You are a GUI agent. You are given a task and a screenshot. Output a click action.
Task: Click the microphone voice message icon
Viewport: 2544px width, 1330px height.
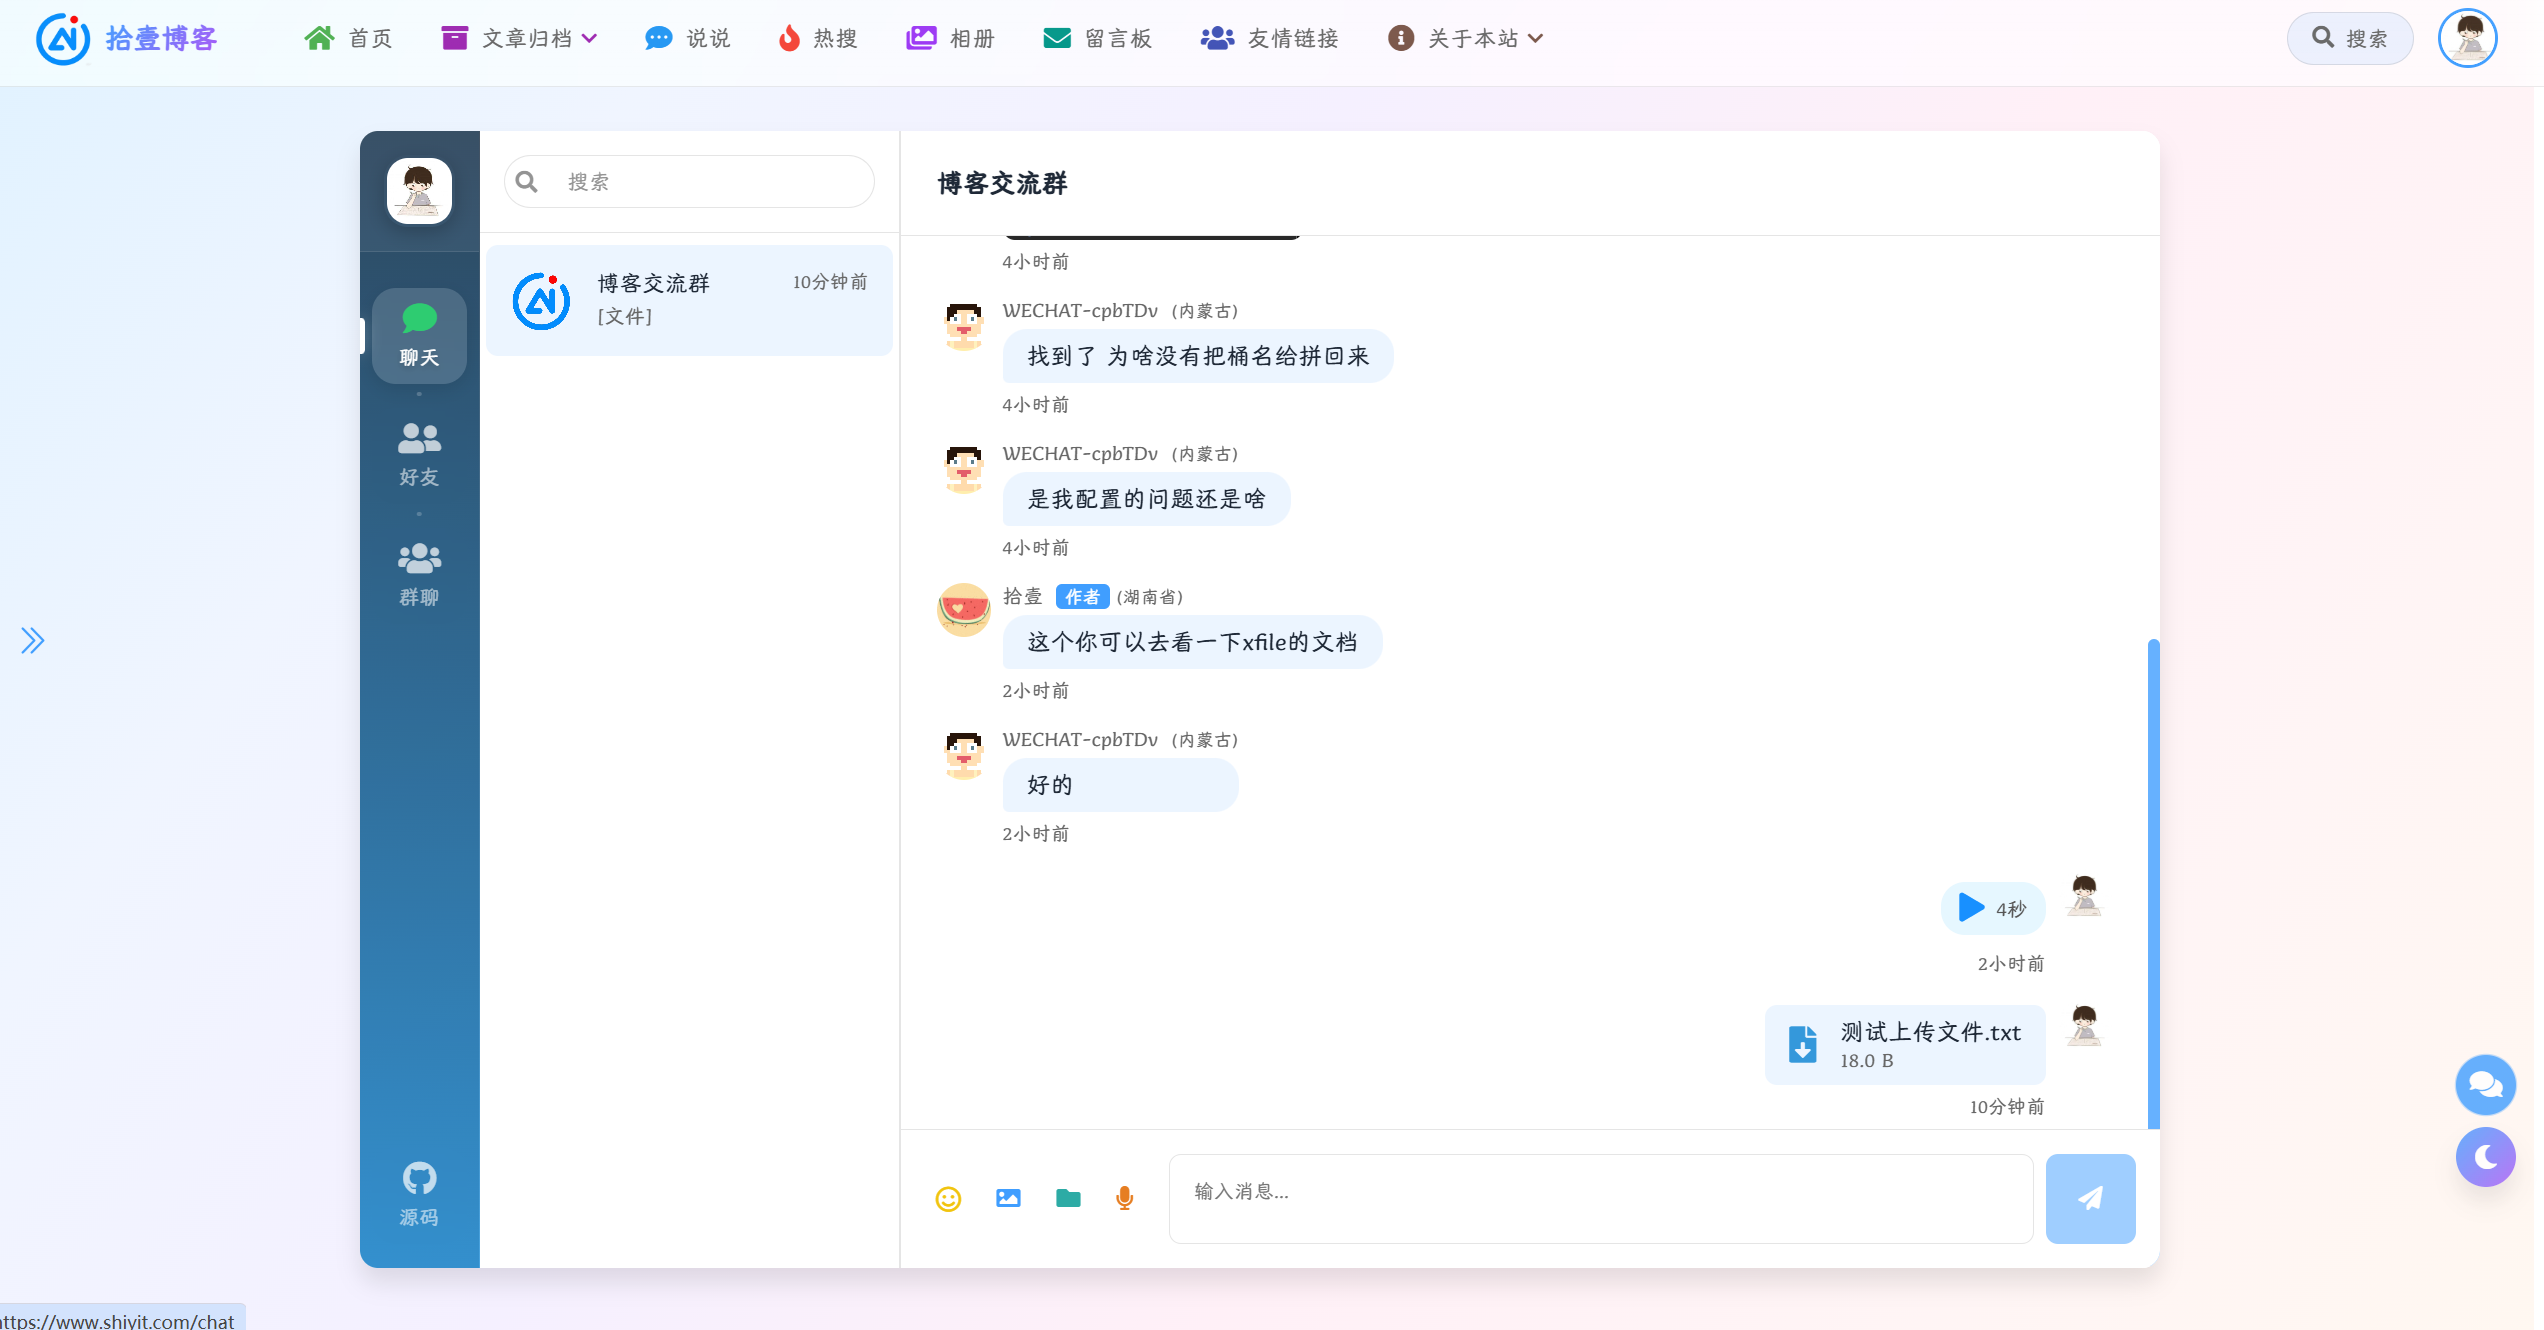(1125, 1198)
